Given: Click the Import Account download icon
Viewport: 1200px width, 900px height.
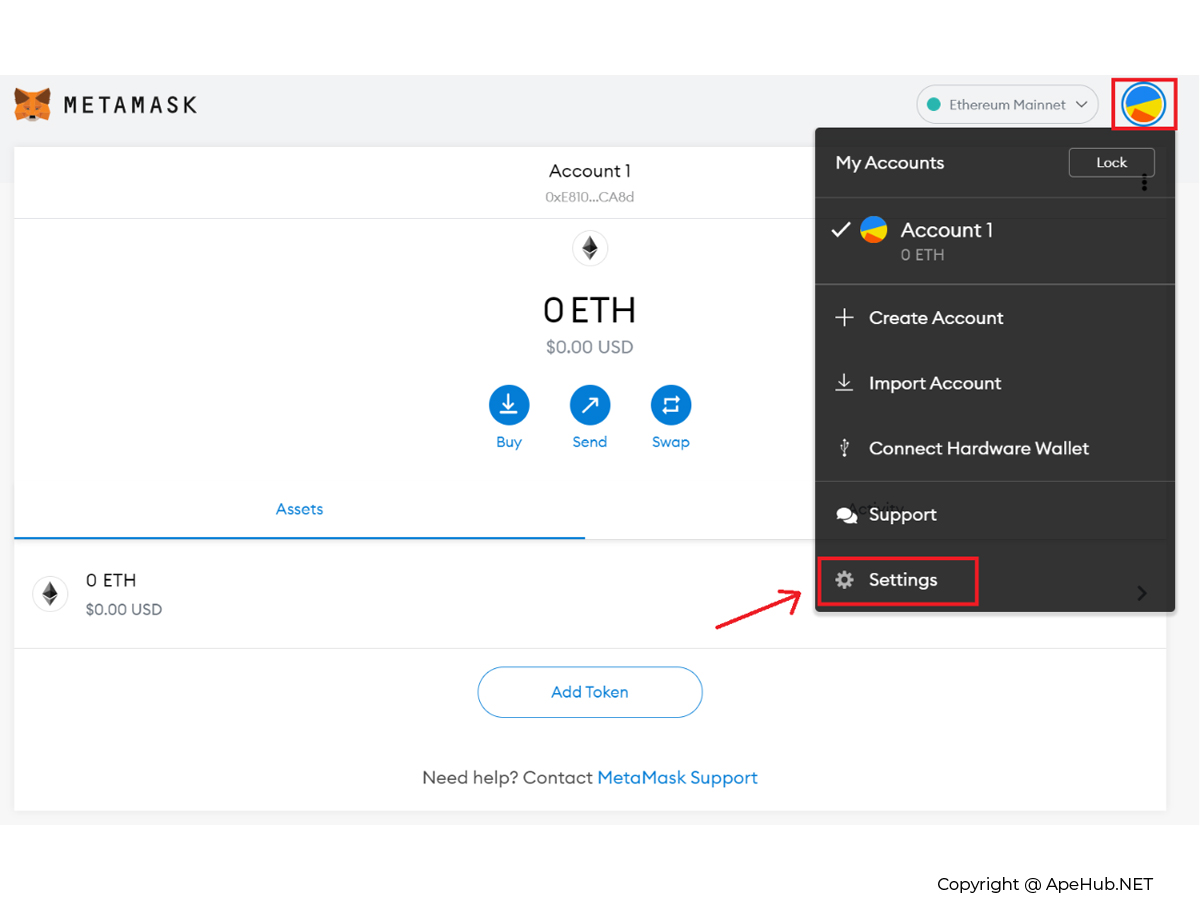Looking at the screenshot, I should (x=844, y=382).
